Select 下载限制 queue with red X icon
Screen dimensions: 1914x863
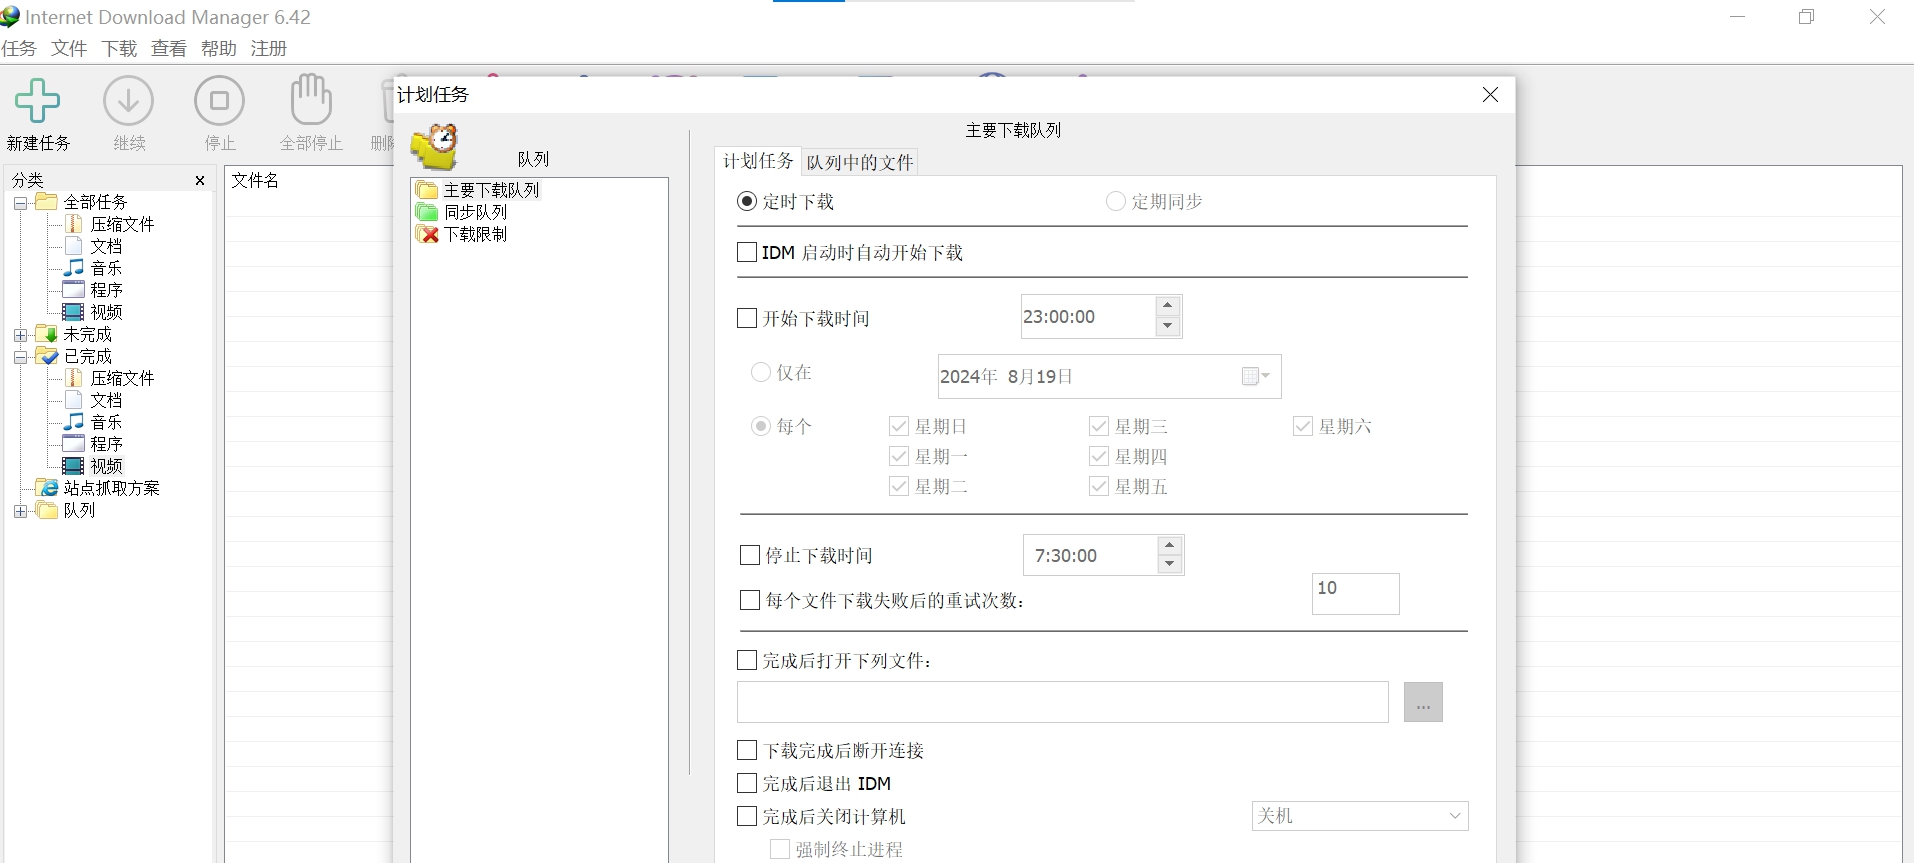tap(427, 234)
